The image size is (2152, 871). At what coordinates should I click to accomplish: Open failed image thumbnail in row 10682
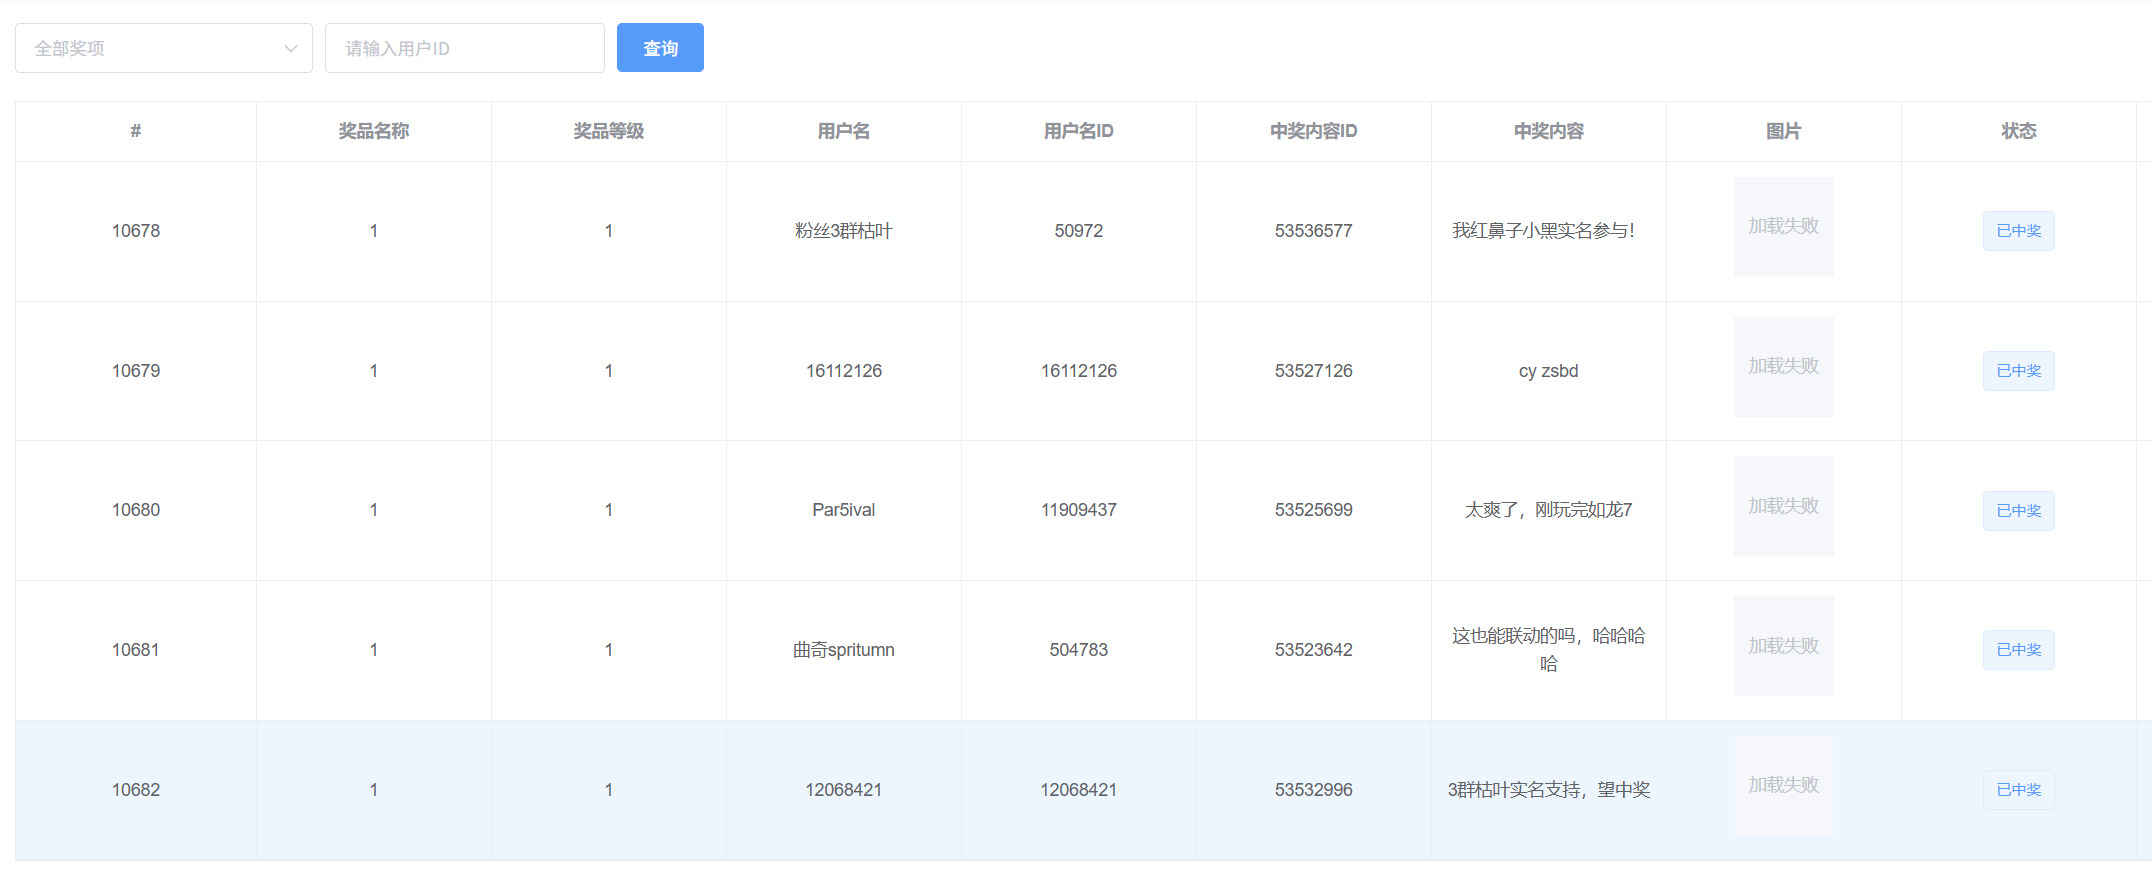tap(1784, 786)
